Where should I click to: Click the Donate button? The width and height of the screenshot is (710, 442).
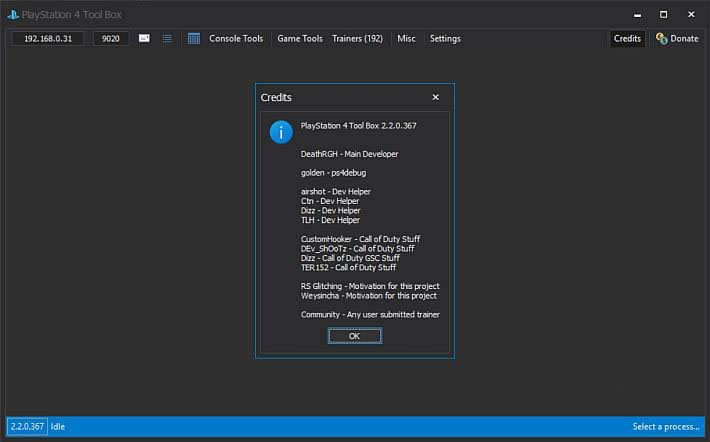pos(677,38)
